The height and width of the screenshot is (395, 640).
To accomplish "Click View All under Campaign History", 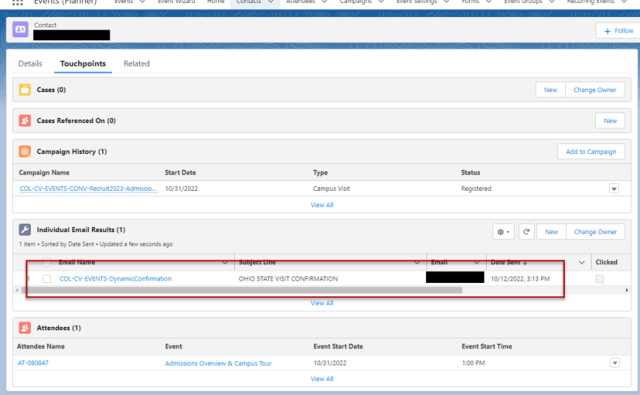I will [322, 205].
